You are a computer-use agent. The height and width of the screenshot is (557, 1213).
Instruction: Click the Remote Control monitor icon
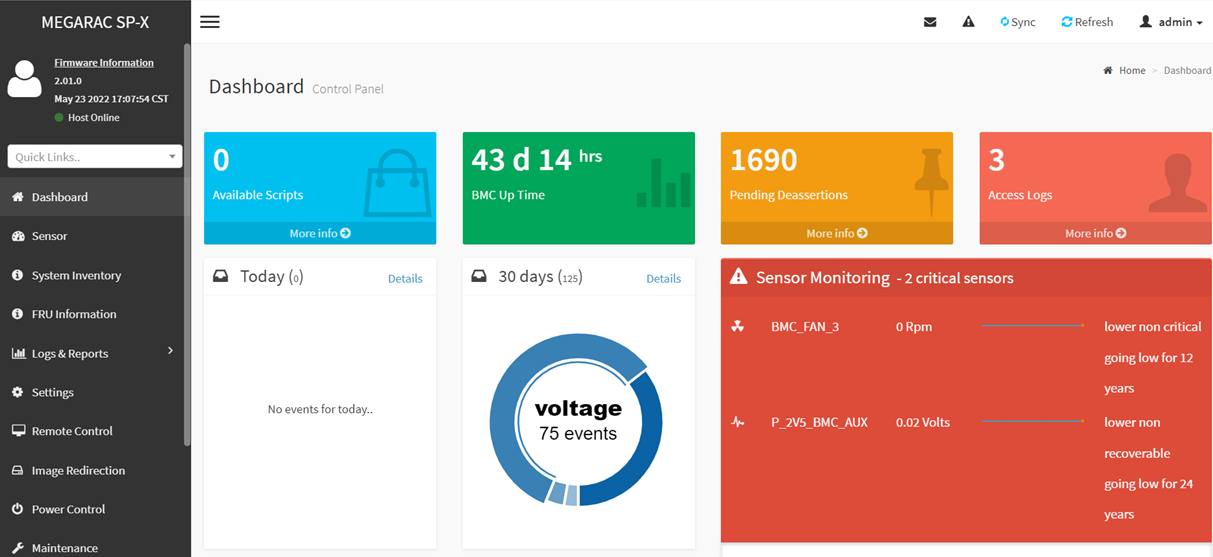(18, 431)
